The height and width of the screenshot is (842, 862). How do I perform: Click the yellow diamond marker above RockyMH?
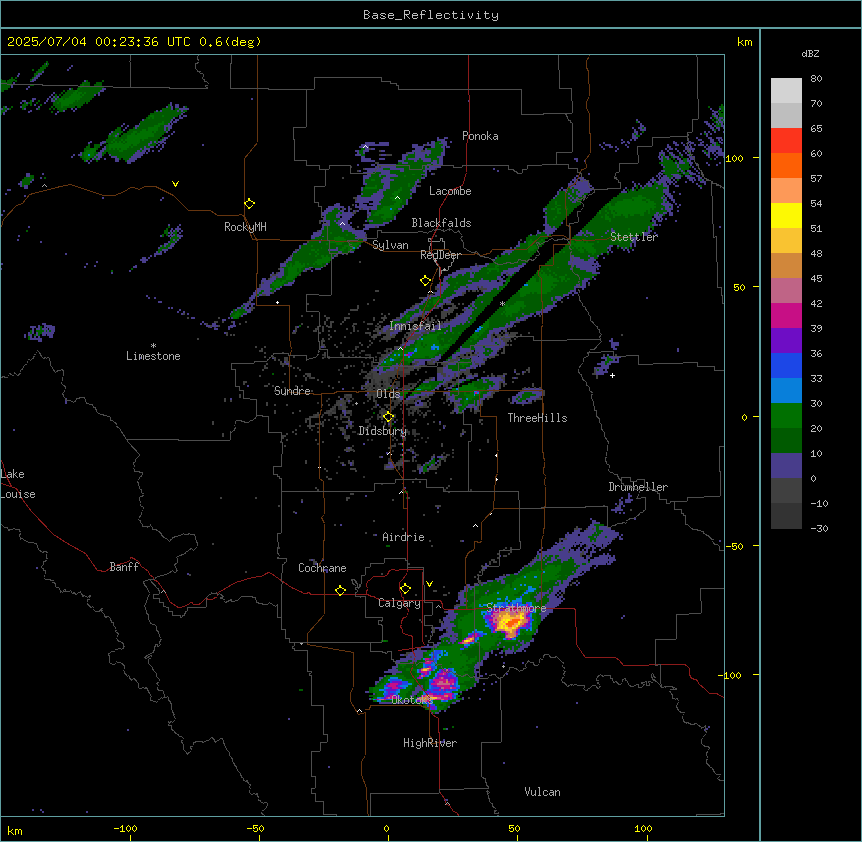[250, 204]
